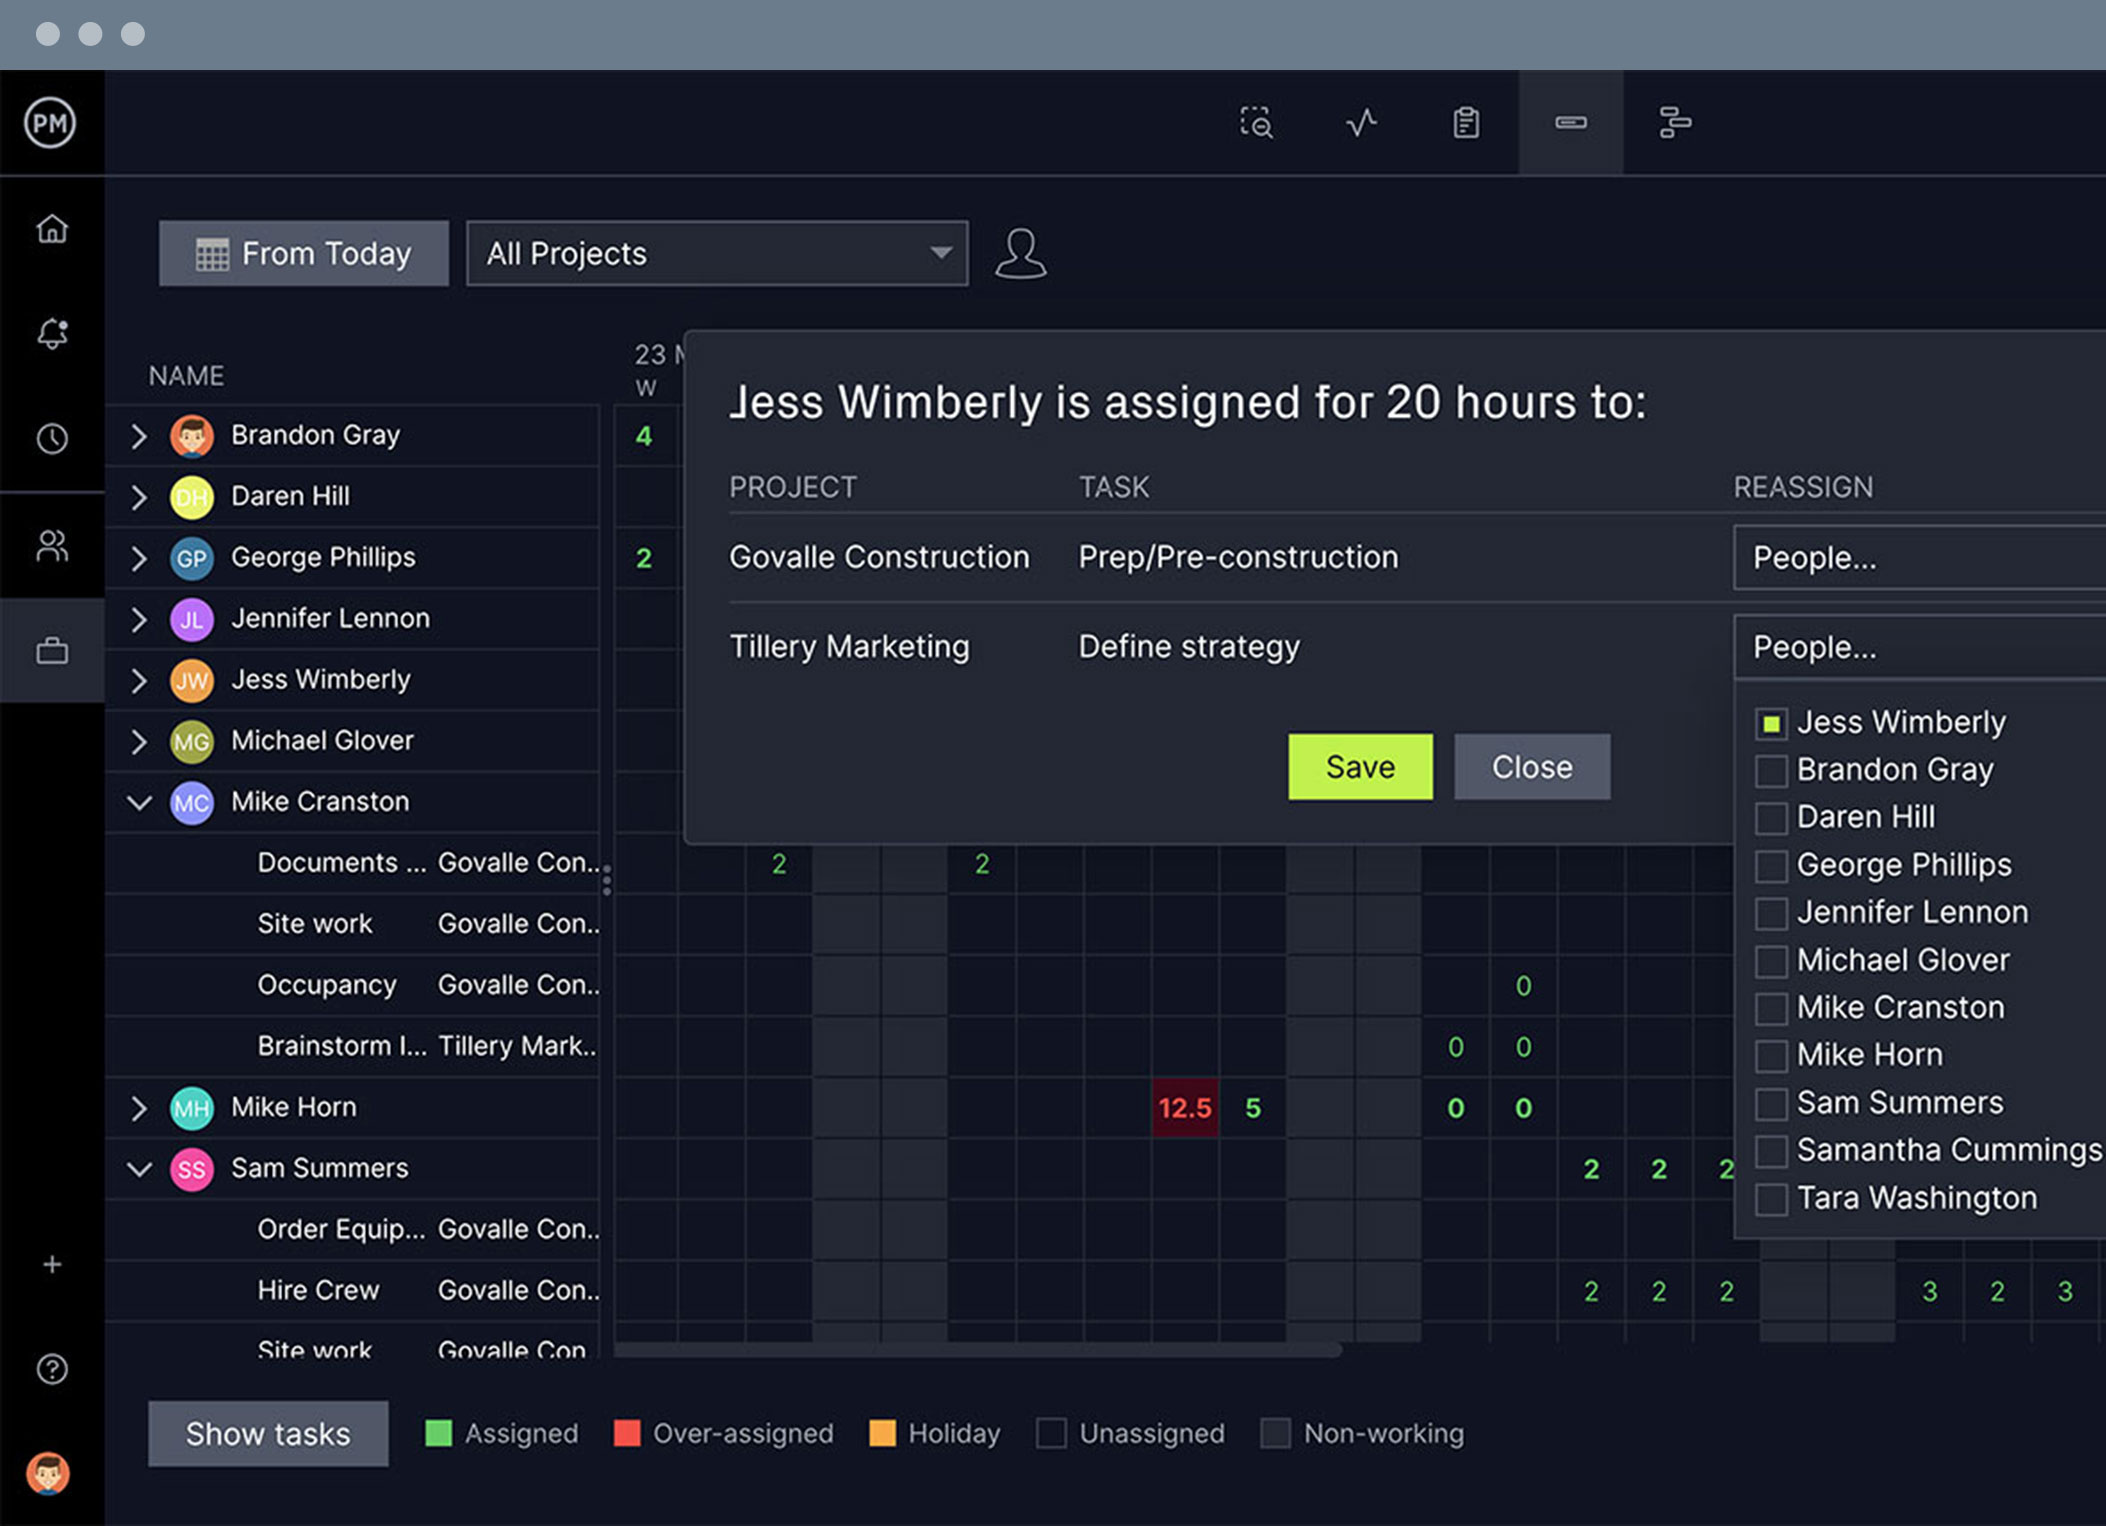Check Samantha Cummings as an assignee

click(1771, 1150)
